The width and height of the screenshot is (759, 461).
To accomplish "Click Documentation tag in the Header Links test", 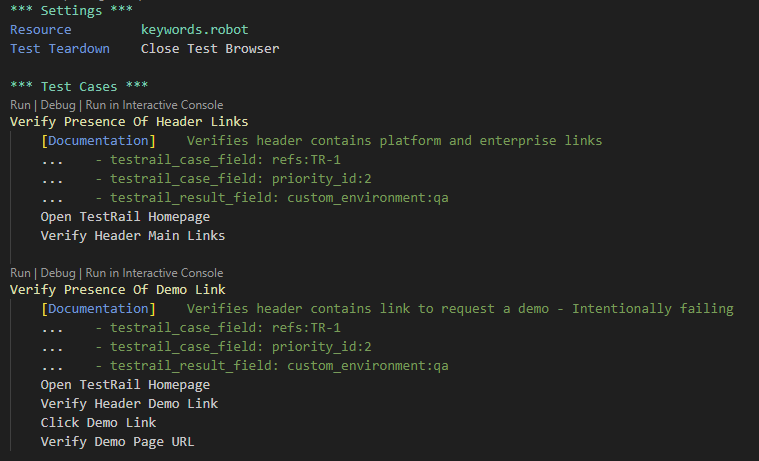I will pos(98,141).
